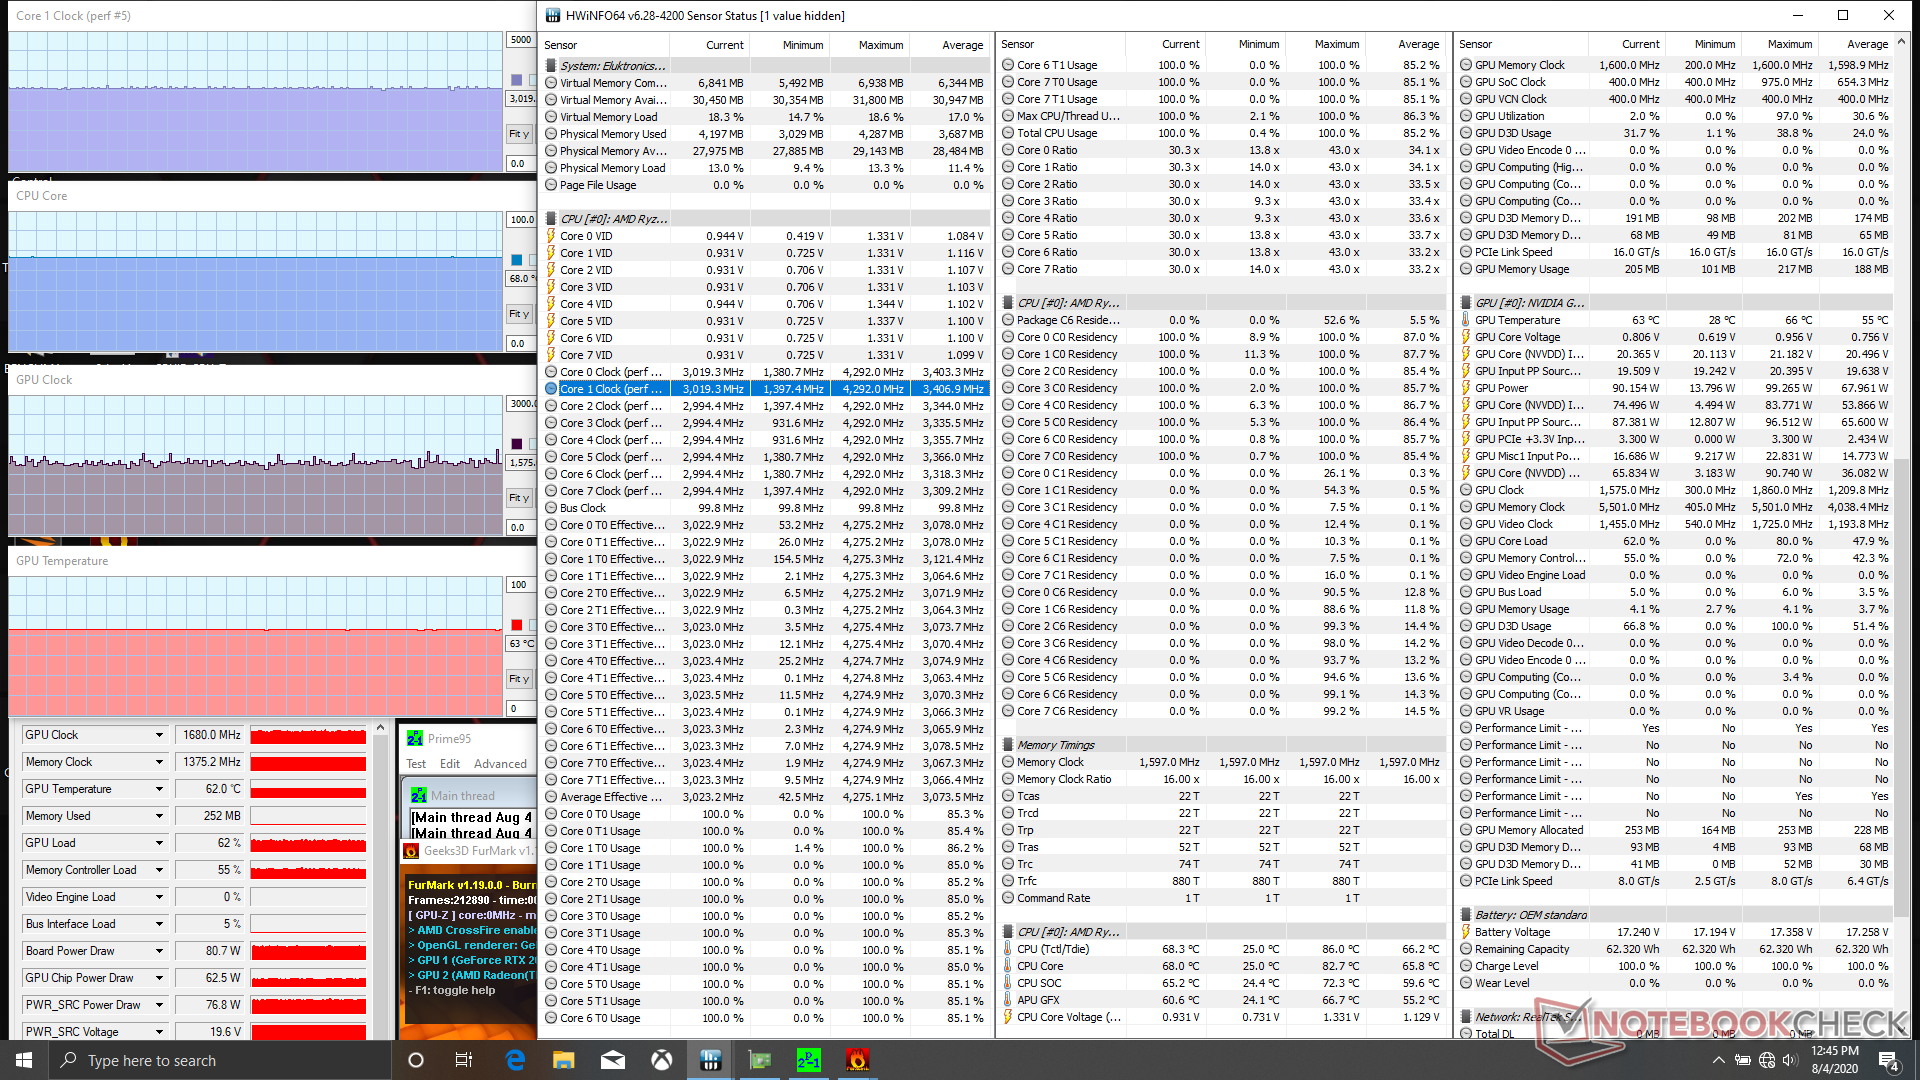Open File Explorer from the taskbar

point(564,1060)
